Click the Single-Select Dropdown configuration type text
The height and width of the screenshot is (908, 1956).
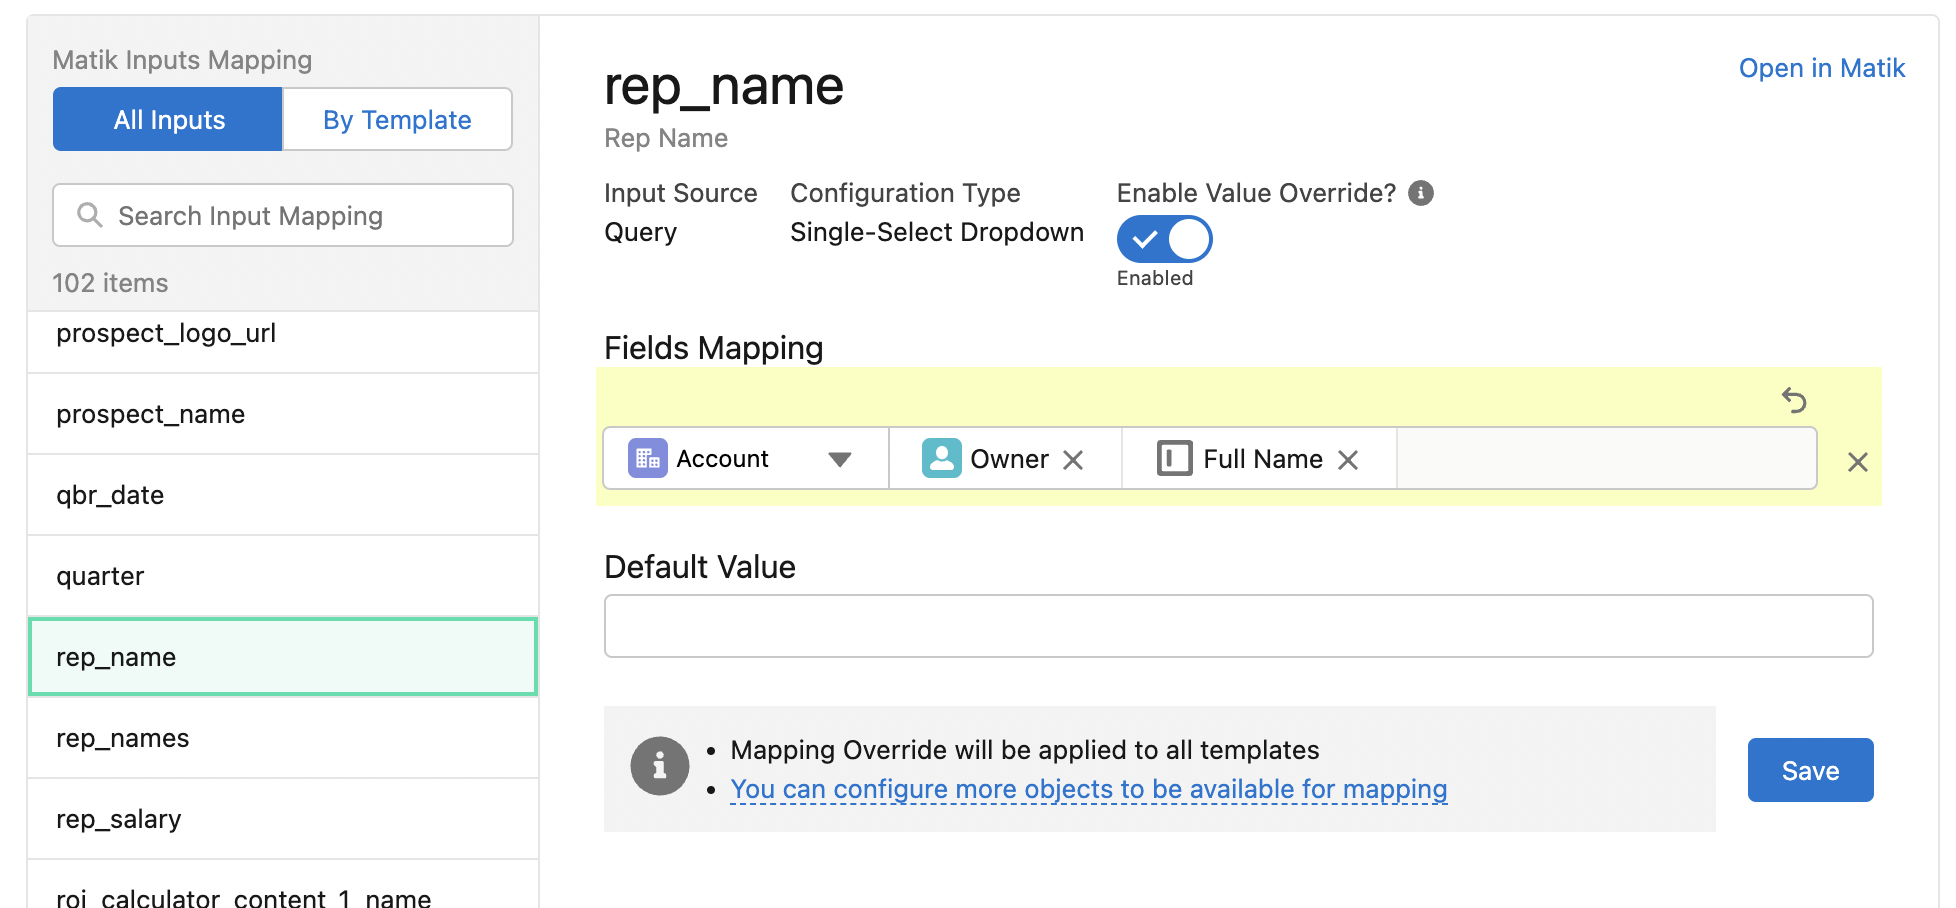[937, 232]
